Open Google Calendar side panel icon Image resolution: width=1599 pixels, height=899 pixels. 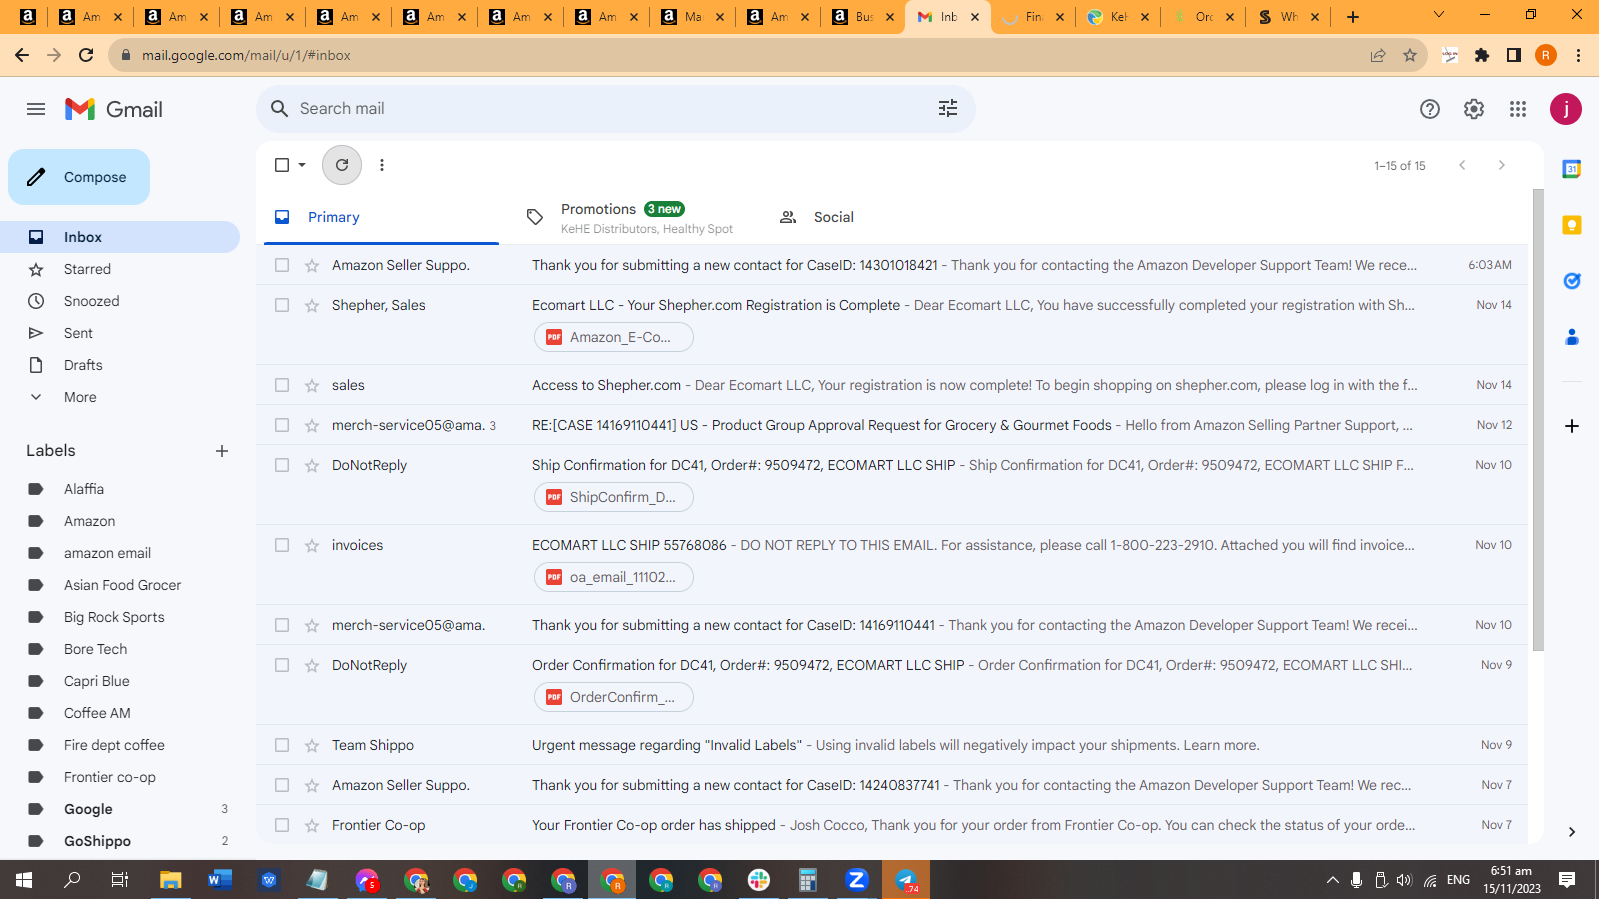[1572, 169]
